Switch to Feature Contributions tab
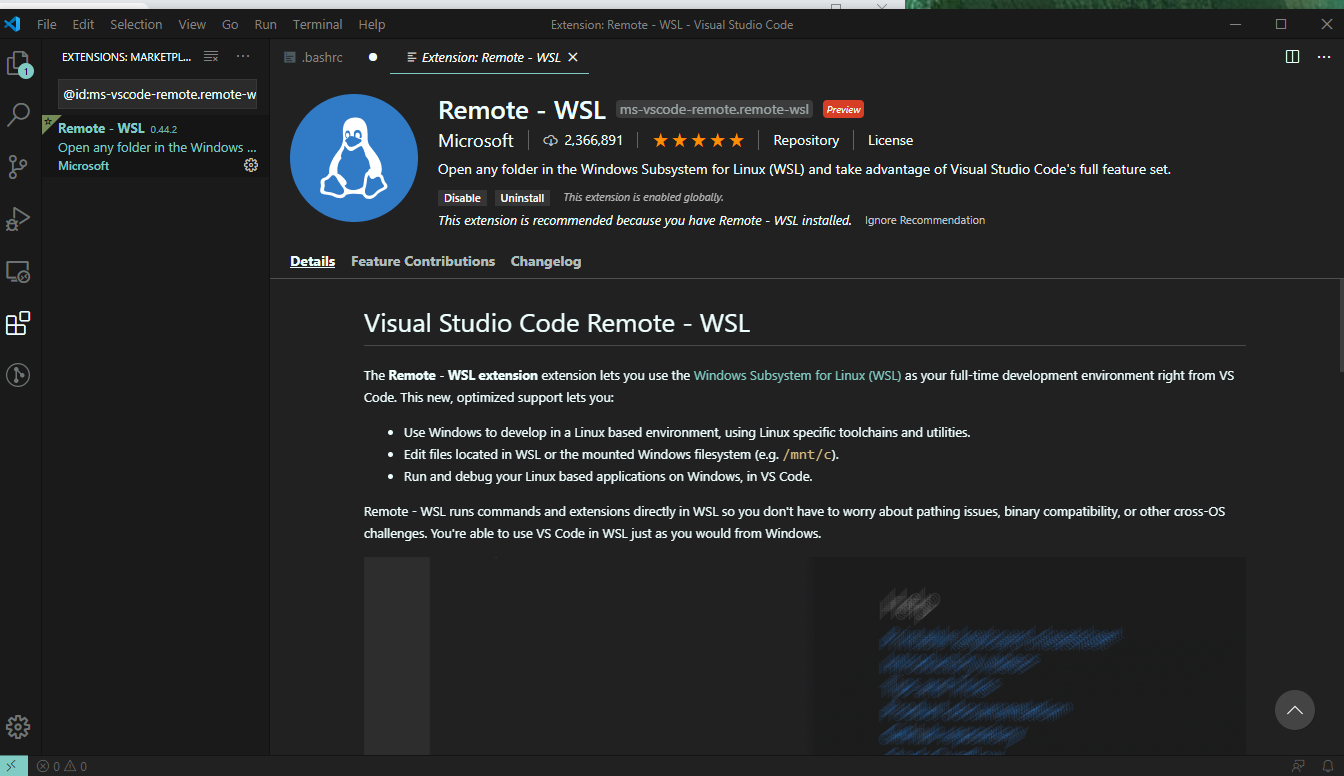The image size is (1344, 776). point(423,261)
